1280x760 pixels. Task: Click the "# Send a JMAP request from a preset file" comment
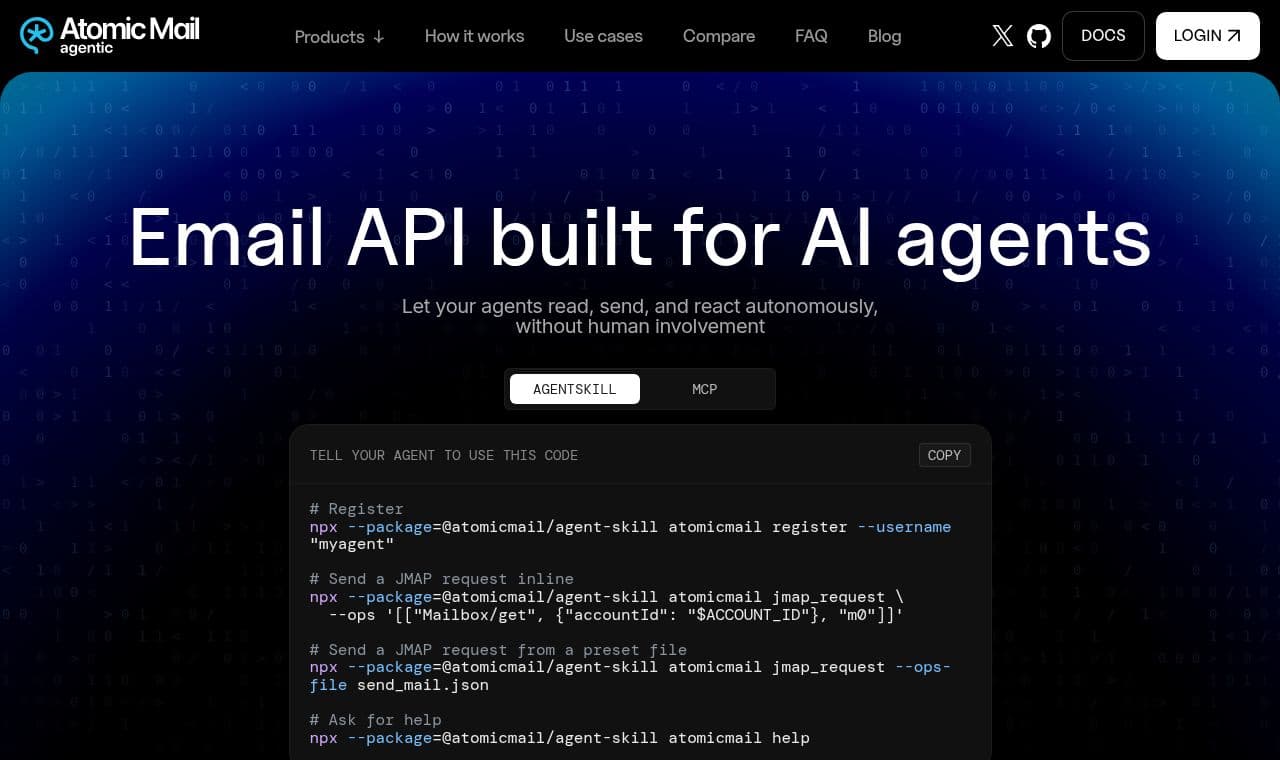click(x=498, y=650)
